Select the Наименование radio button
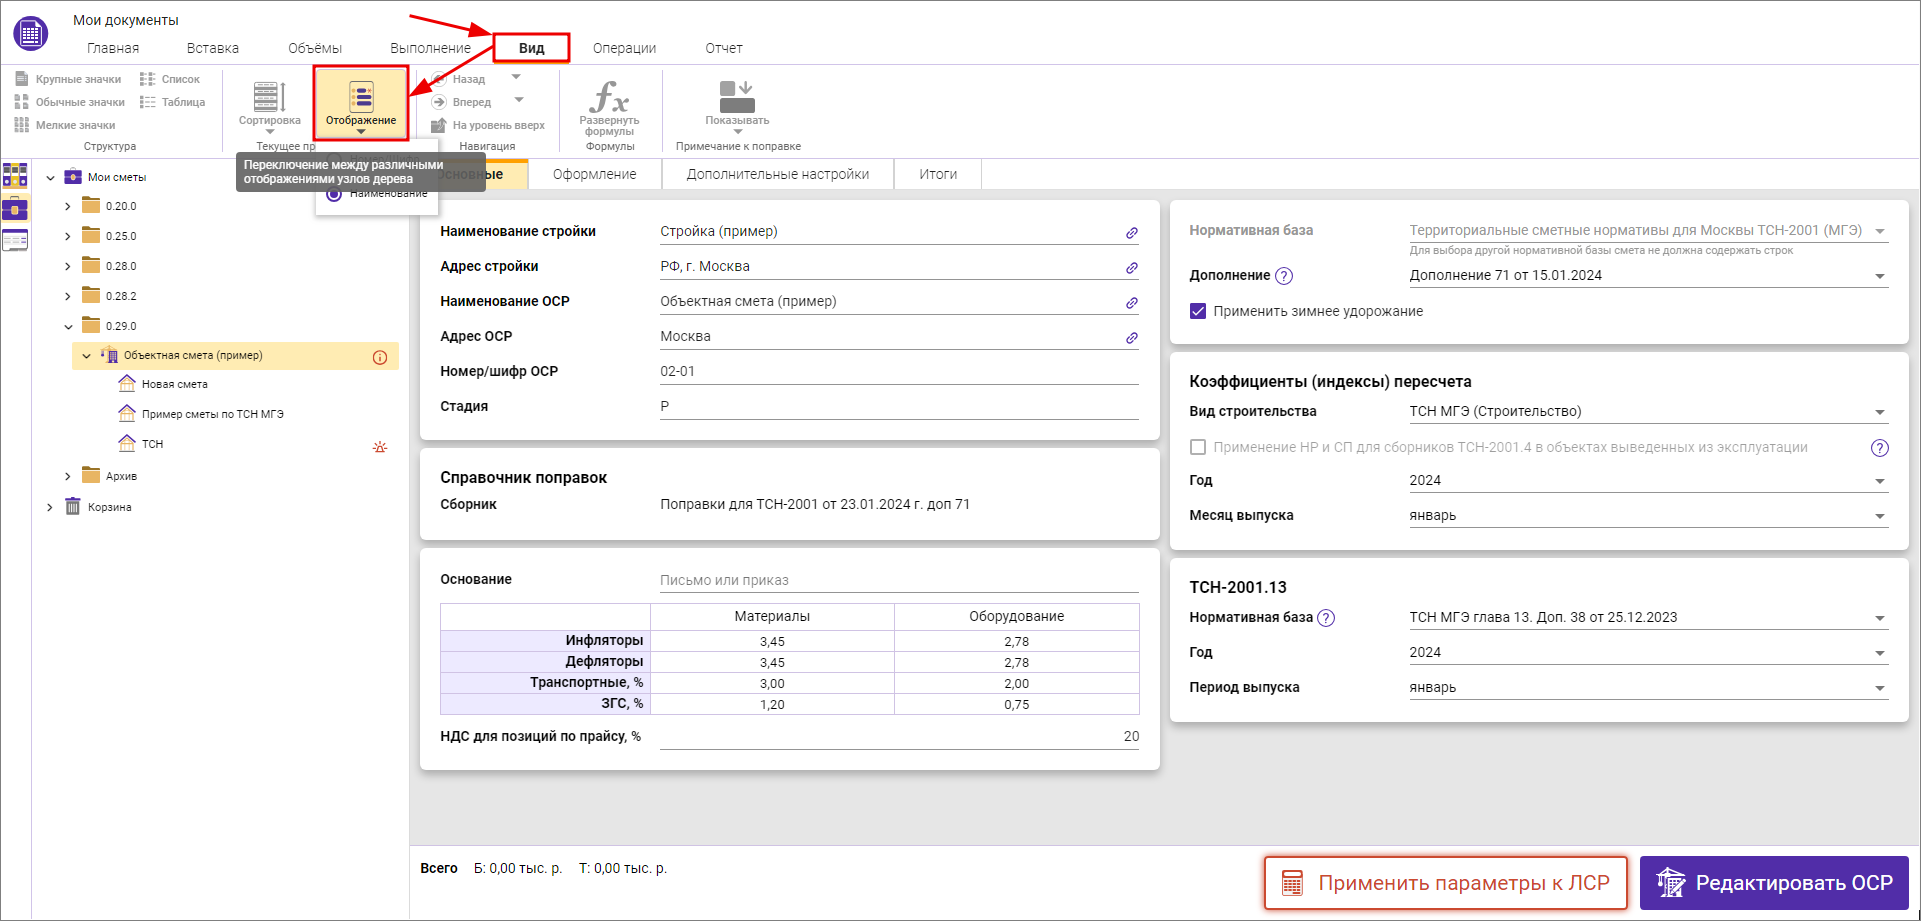Image resolution: width=1921 pixels, height=921 pixels. pos(334,194)
